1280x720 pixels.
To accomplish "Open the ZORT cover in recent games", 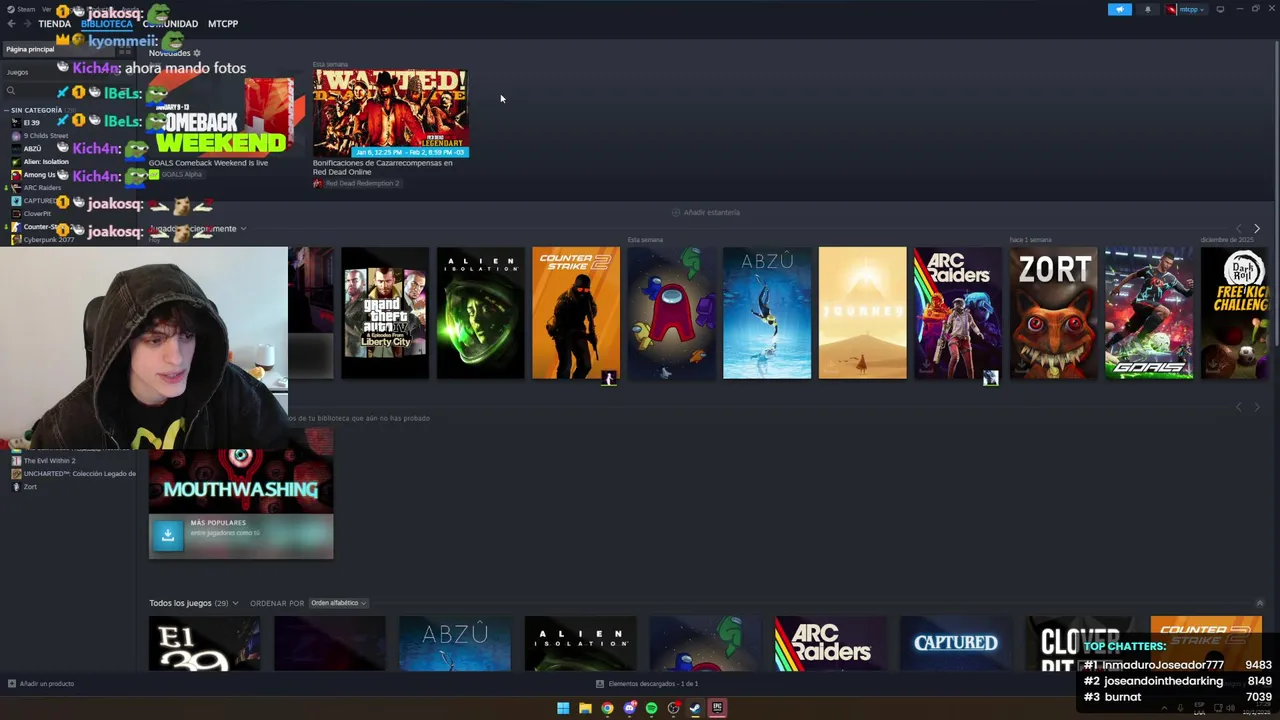I will click(1054, 313).
